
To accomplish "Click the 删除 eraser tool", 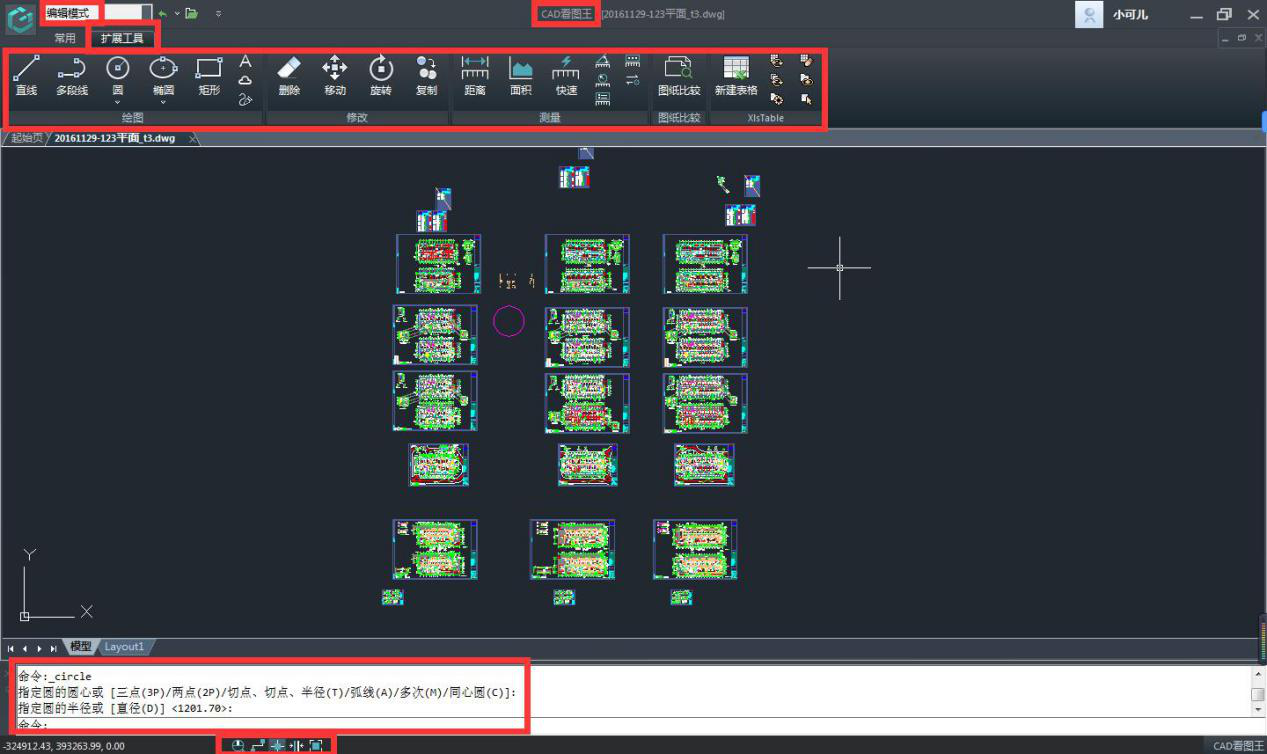I will point(289,76).
